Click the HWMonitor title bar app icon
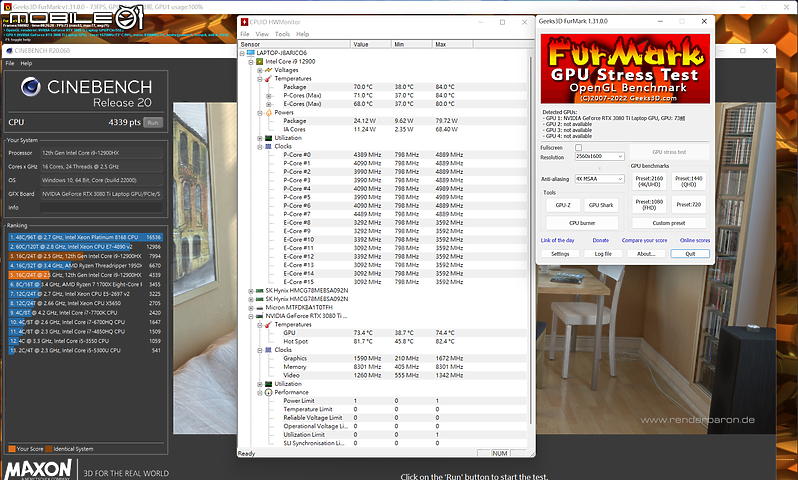Viewport: 798px width, 480px height. click(244, 22)
